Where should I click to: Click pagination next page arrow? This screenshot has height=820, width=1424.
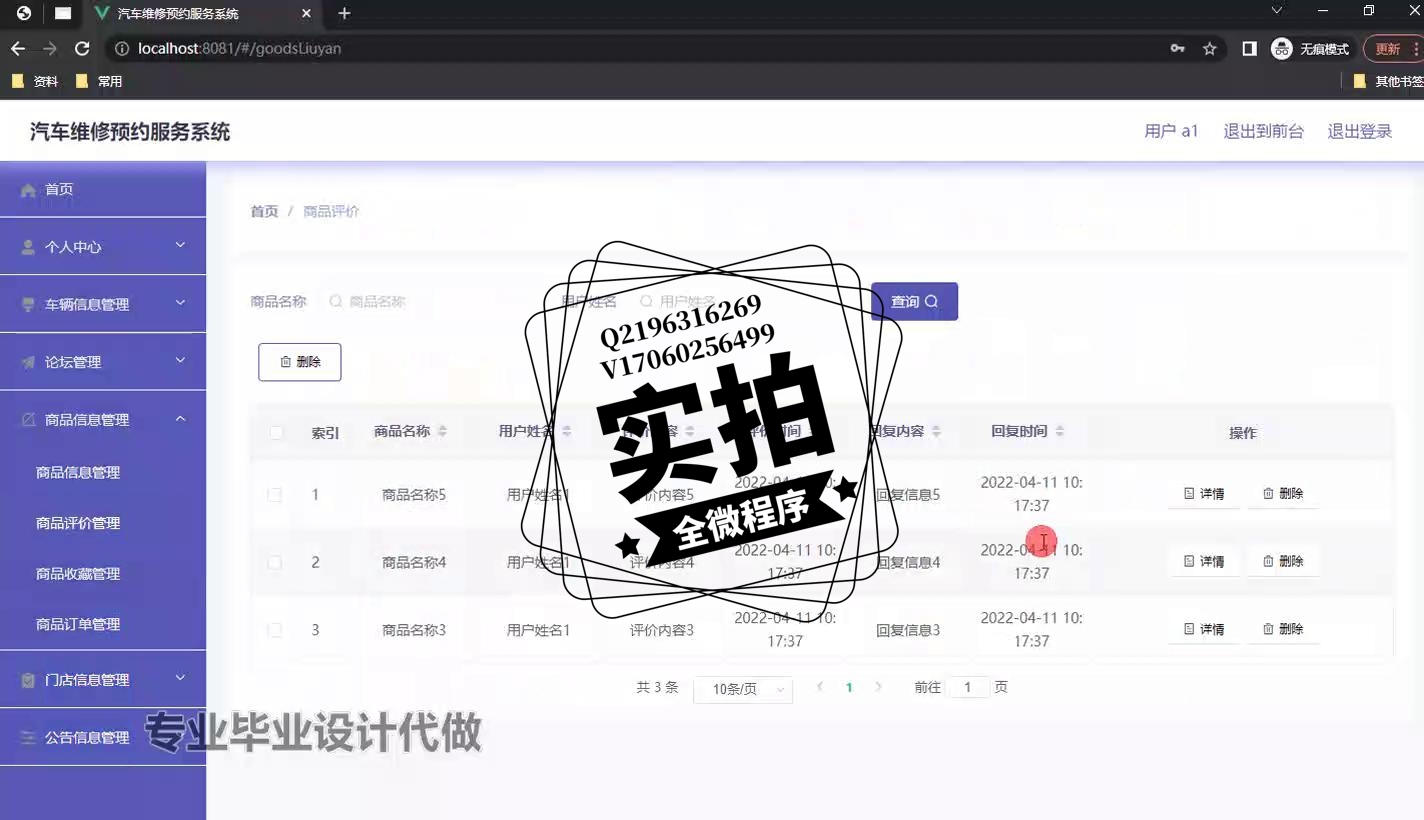tap(879, 687)
